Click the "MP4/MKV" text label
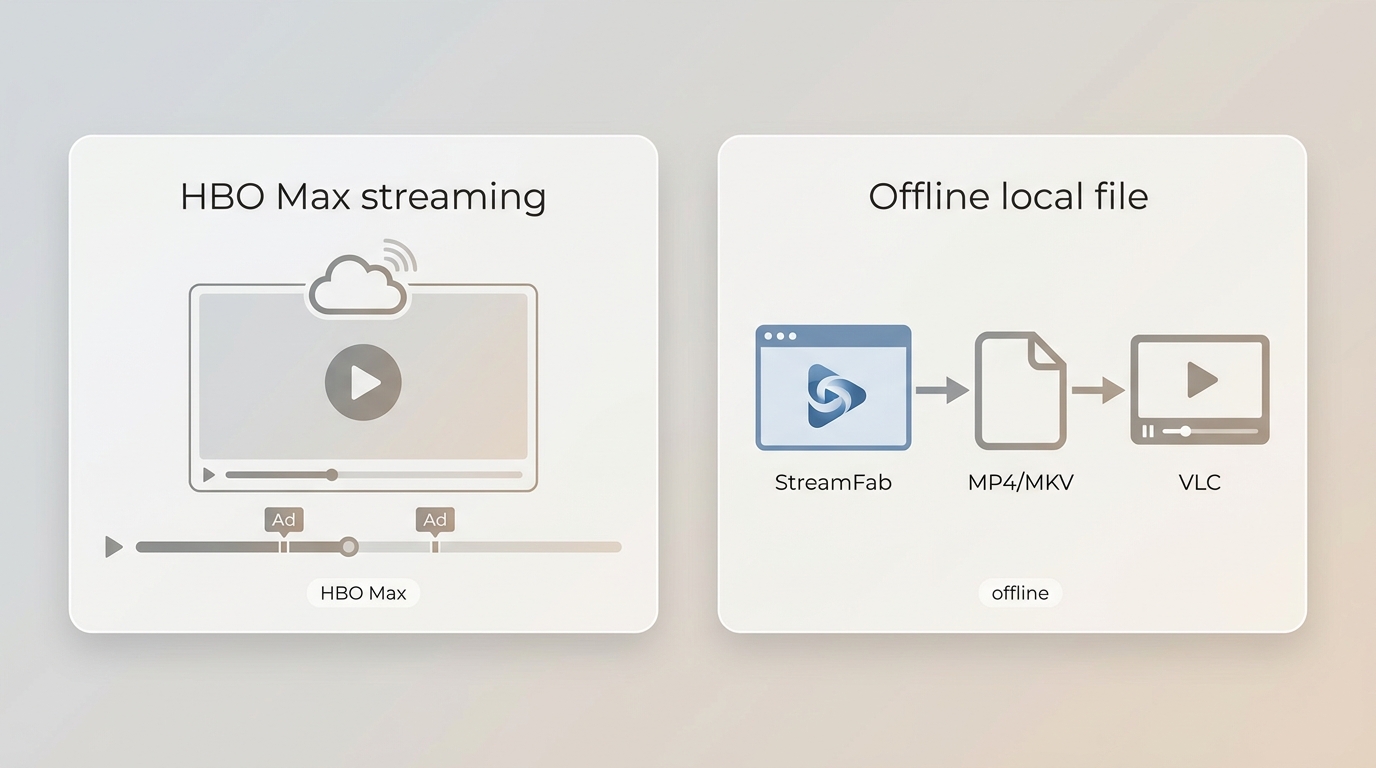The width and height of the screenshot is (1376, 768). pyautogui.click(x=1020, y=482)
